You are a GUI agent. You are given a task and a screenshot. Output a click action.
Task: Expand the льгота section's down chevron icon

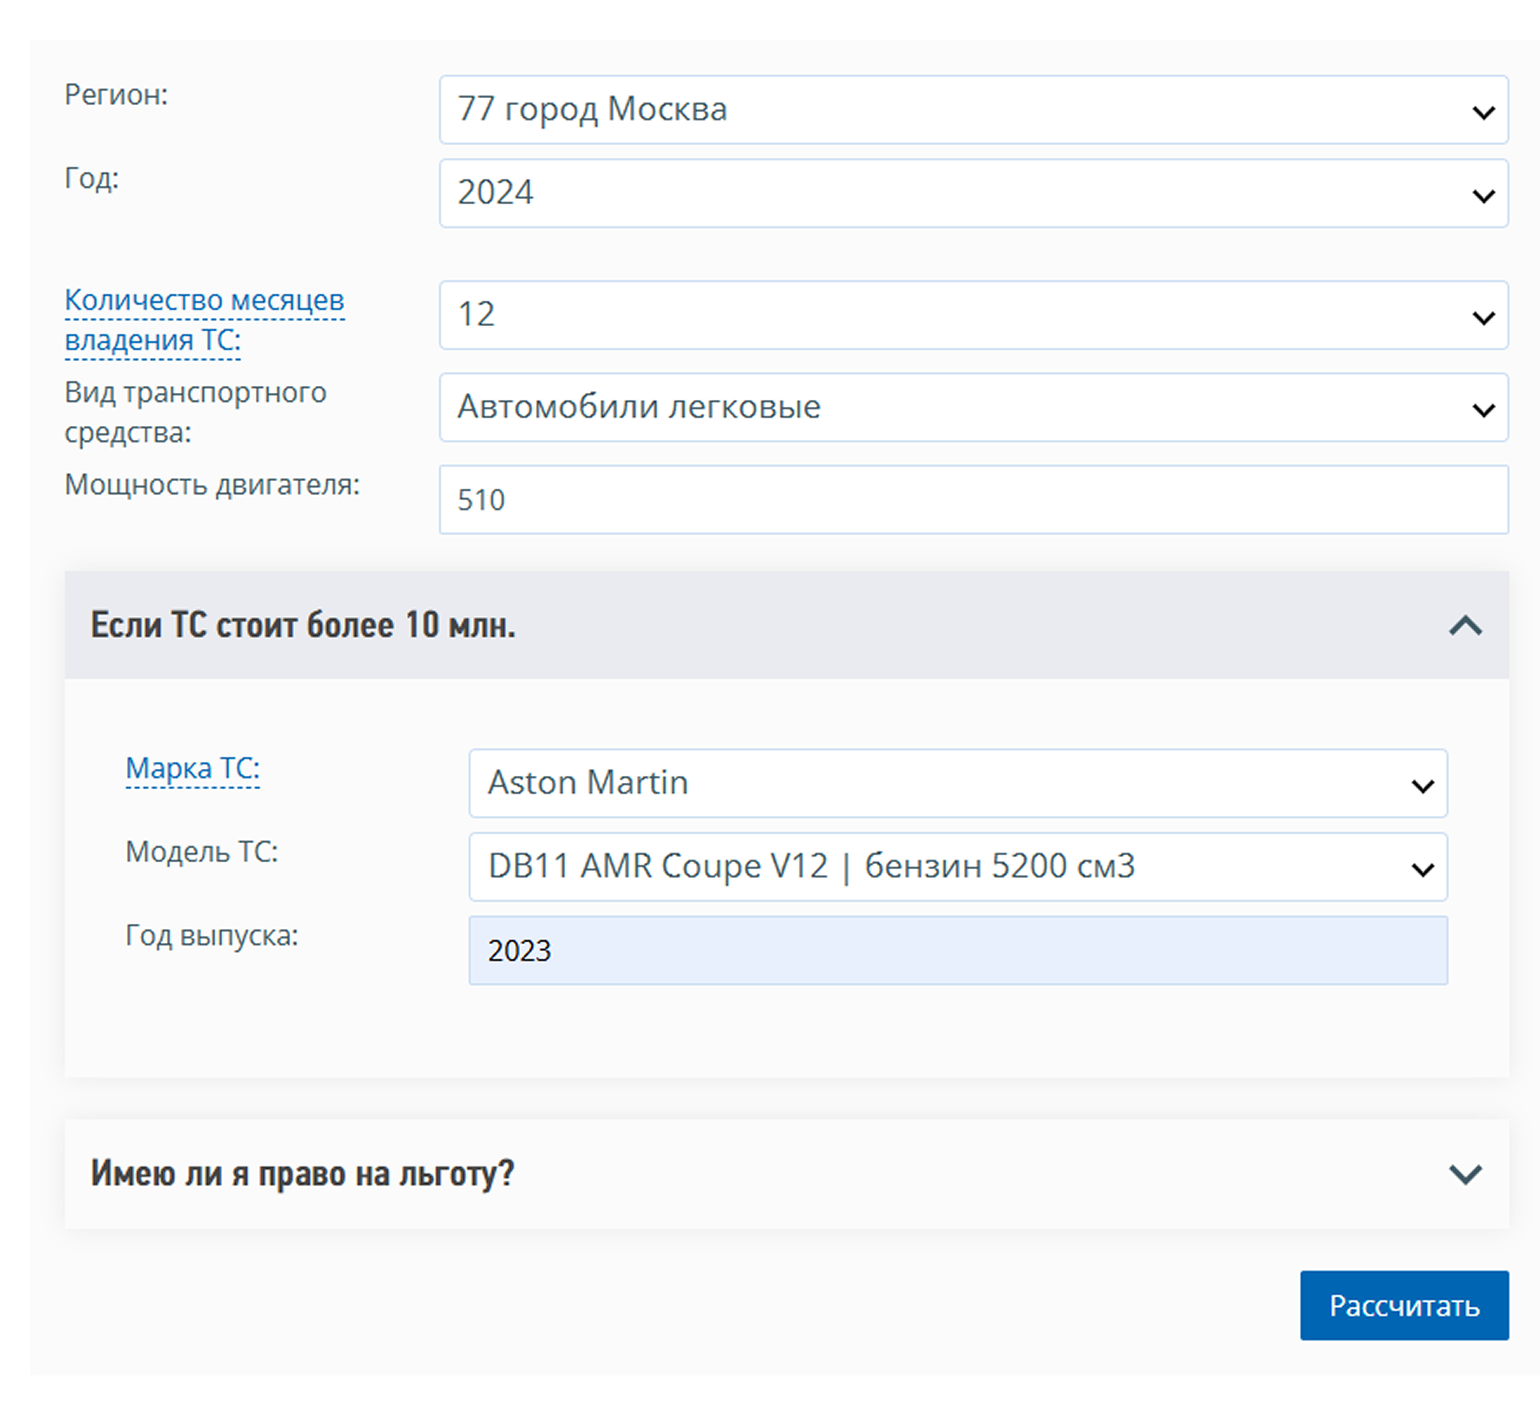pyautogui.click(x=1465, y=1174)
